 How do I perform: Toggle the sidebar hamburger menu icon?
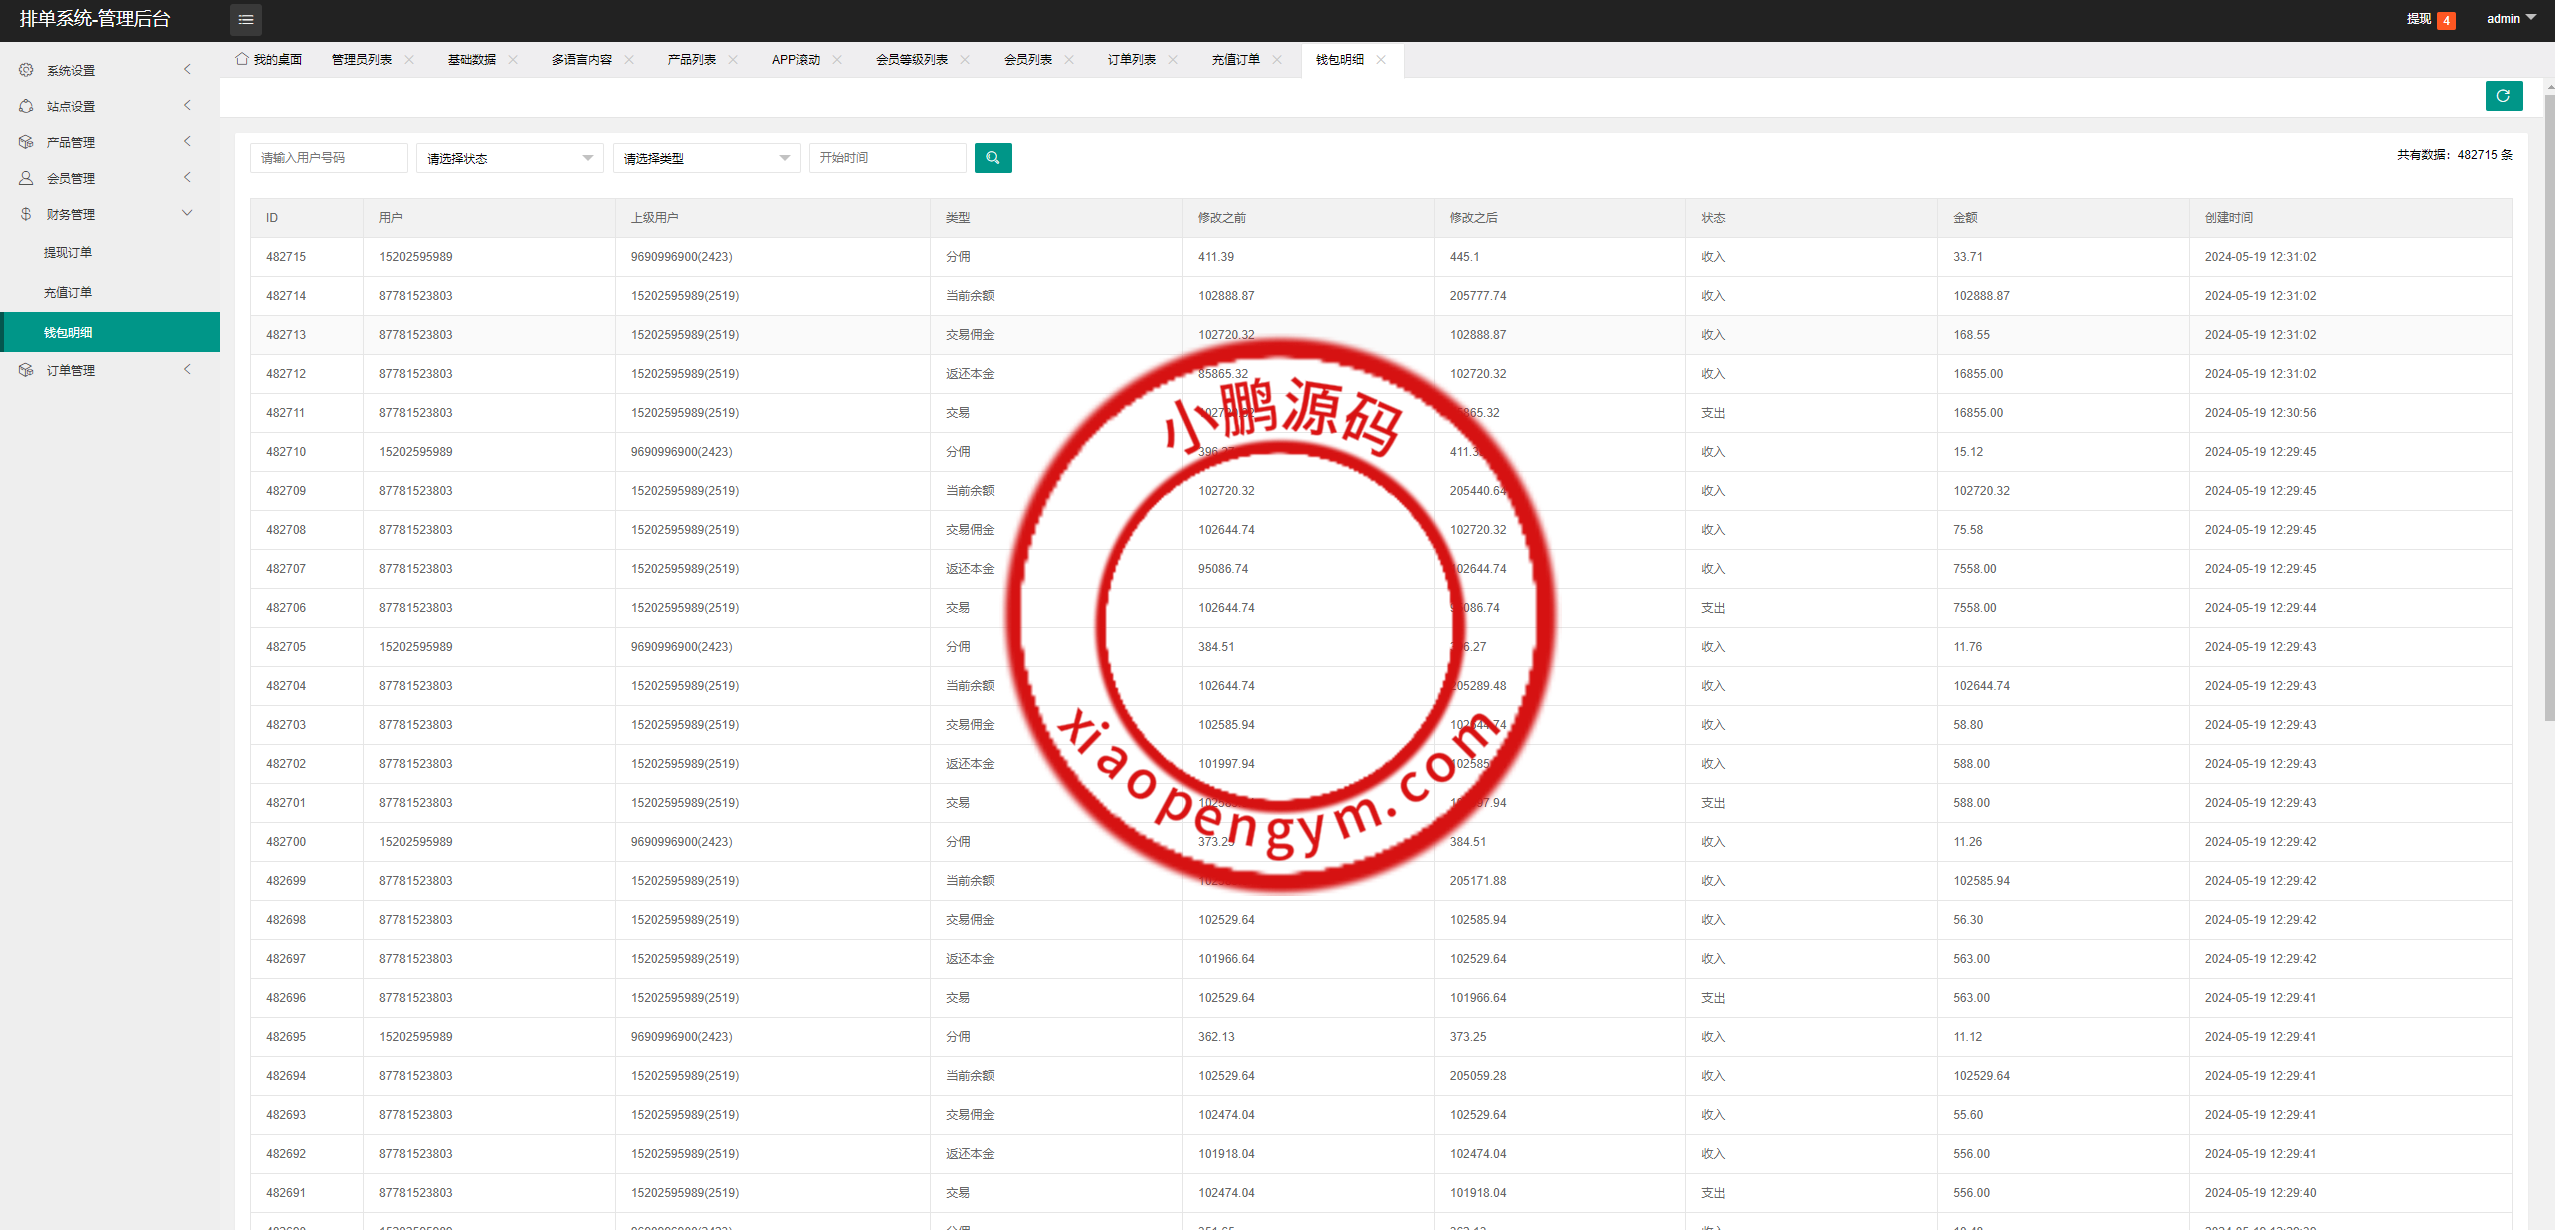pyautogui.click(x=246, y=19)
